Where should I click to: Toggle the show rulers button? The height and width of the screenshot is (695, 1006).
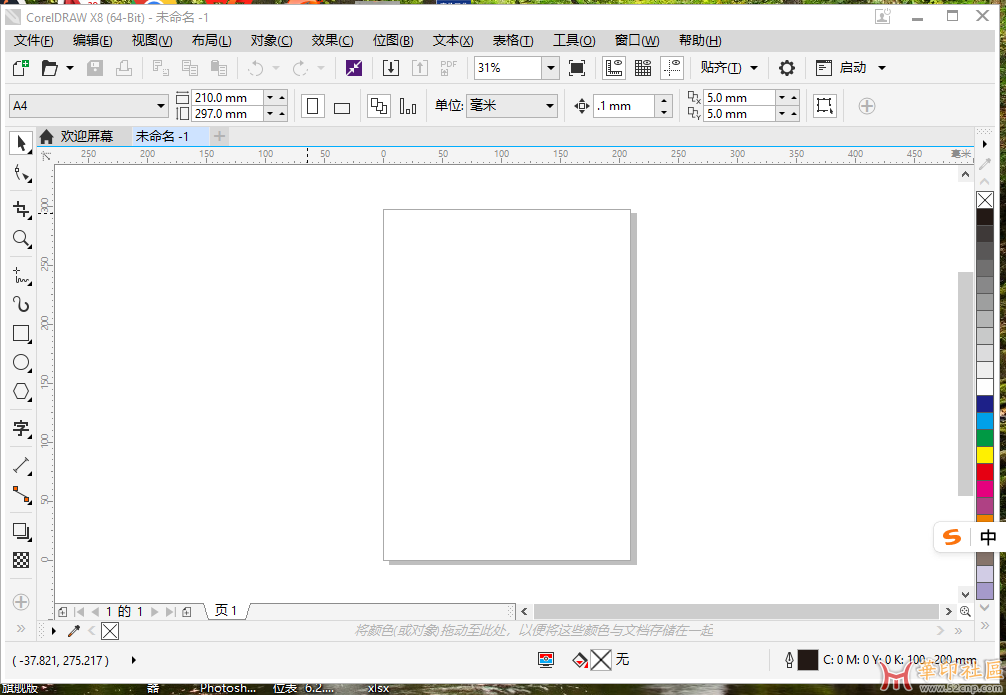pos(614,68)
